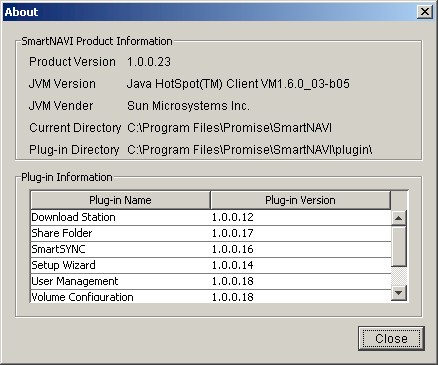The image size is (438, 365).
Task: Select the User Management row
Action: coord(211,281)
